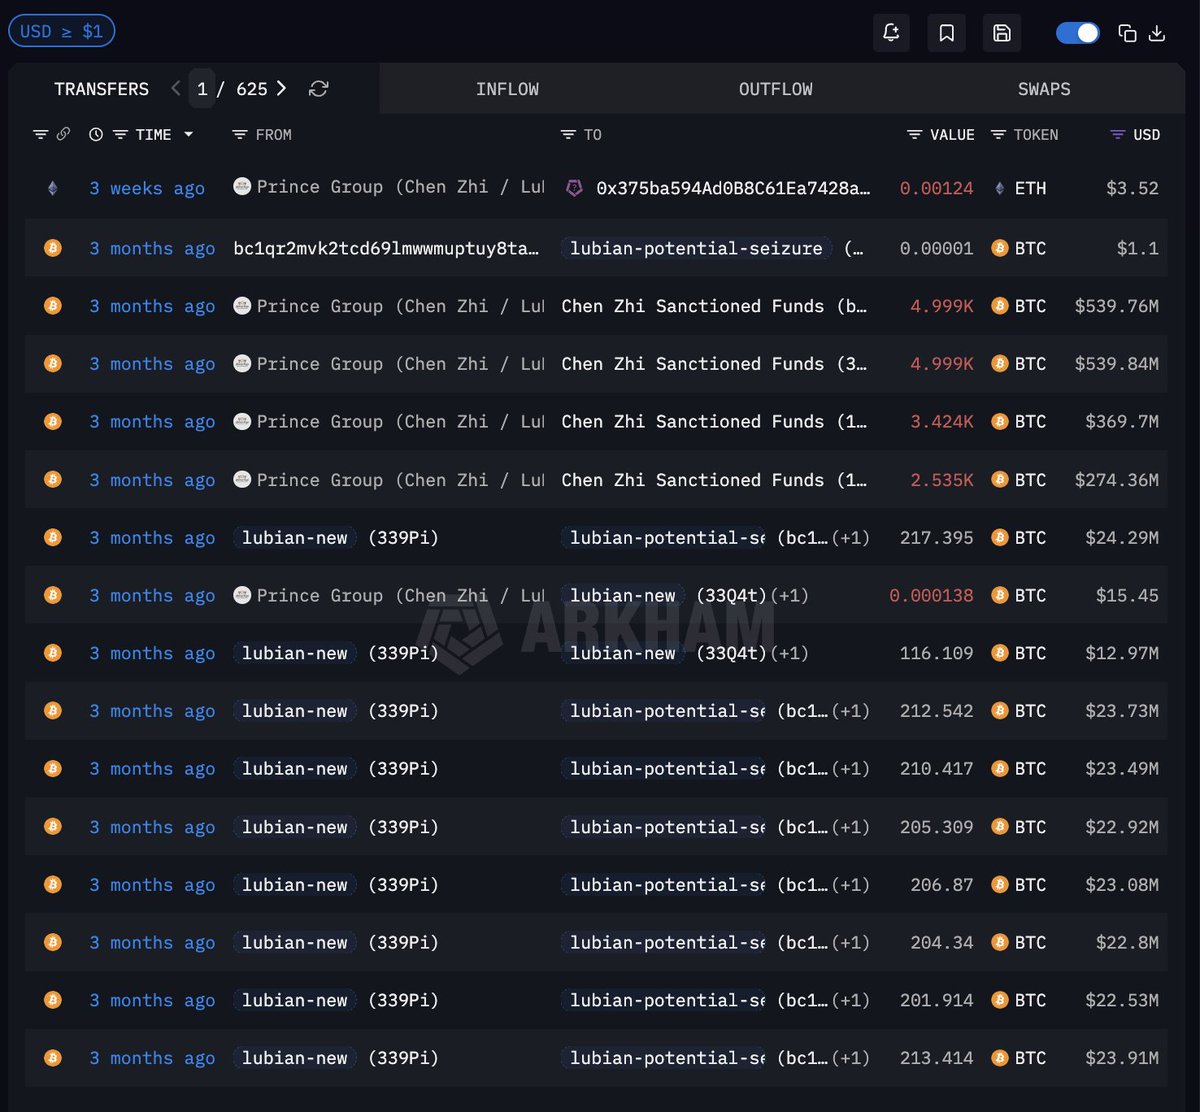The image size is (1200, 1112).
Task: Refresh the transfers list
Action: click(x=318, y=89)
